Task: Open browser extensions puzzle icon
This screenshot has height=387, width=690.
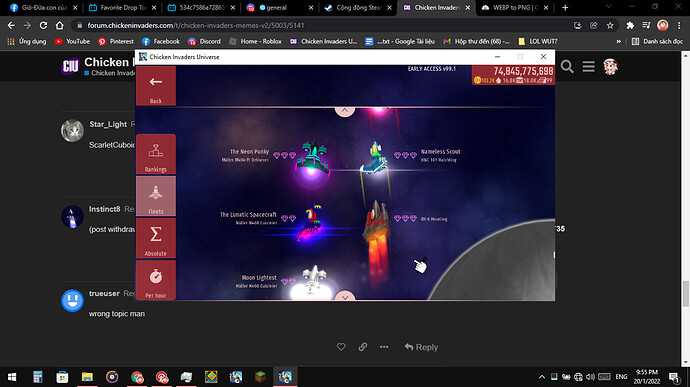Action: (630, 26)
